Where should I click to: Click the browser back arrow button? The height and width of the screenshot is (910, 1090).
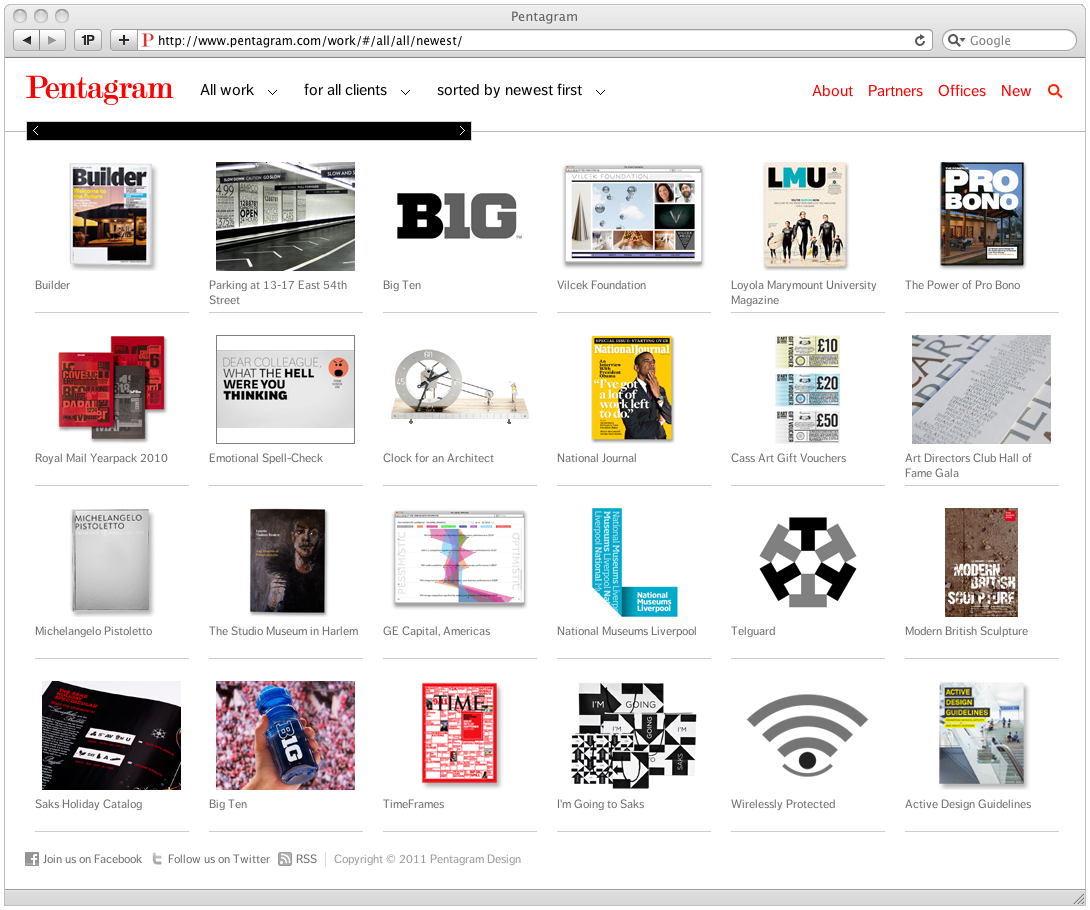coord(26,40)
